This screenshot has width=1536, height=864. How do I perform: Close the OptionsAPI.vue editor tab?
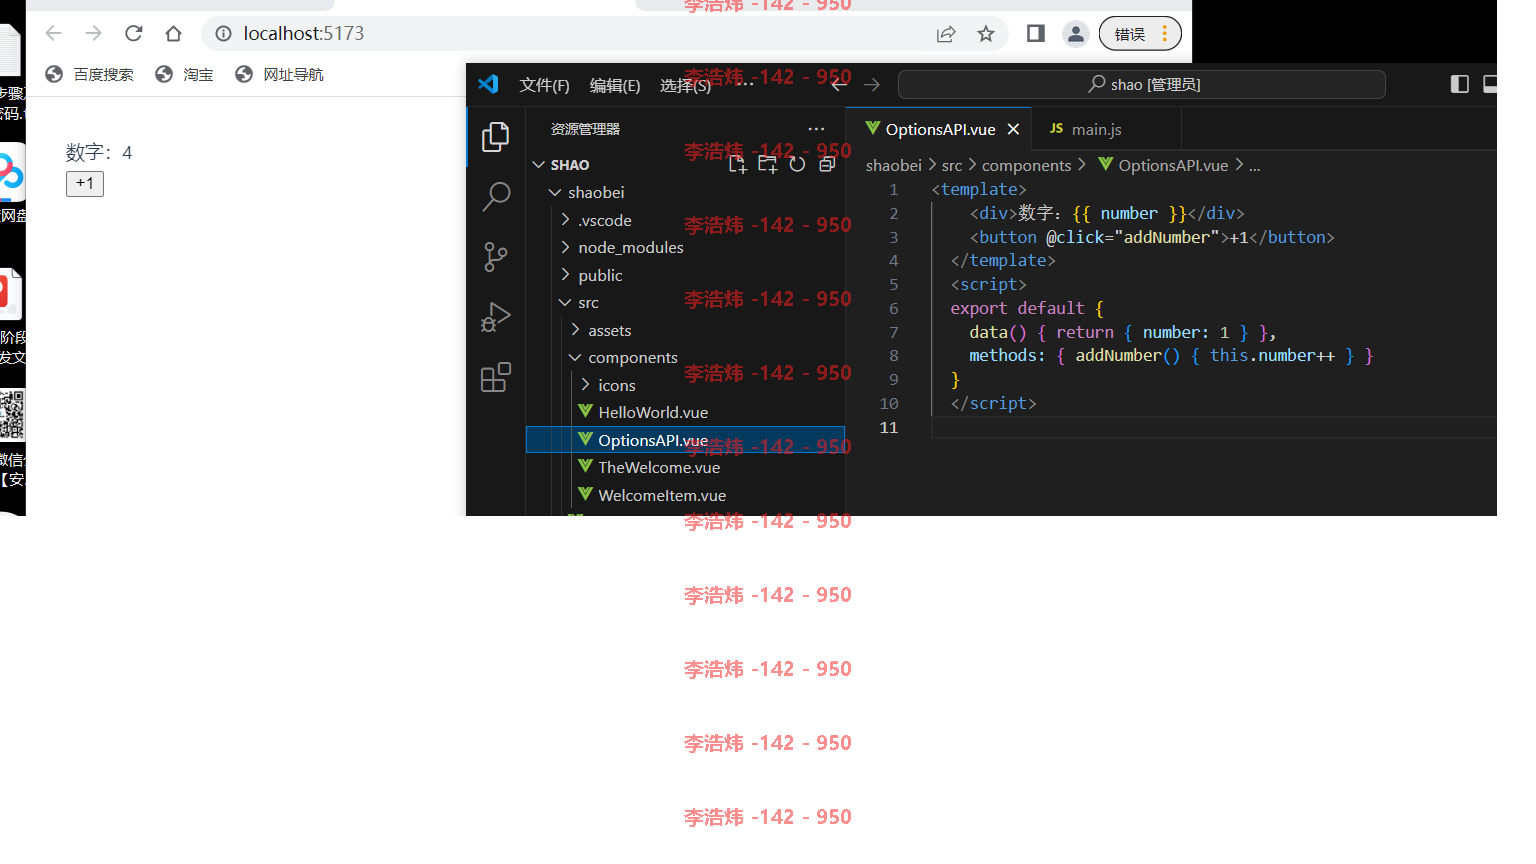point(1013,129)
